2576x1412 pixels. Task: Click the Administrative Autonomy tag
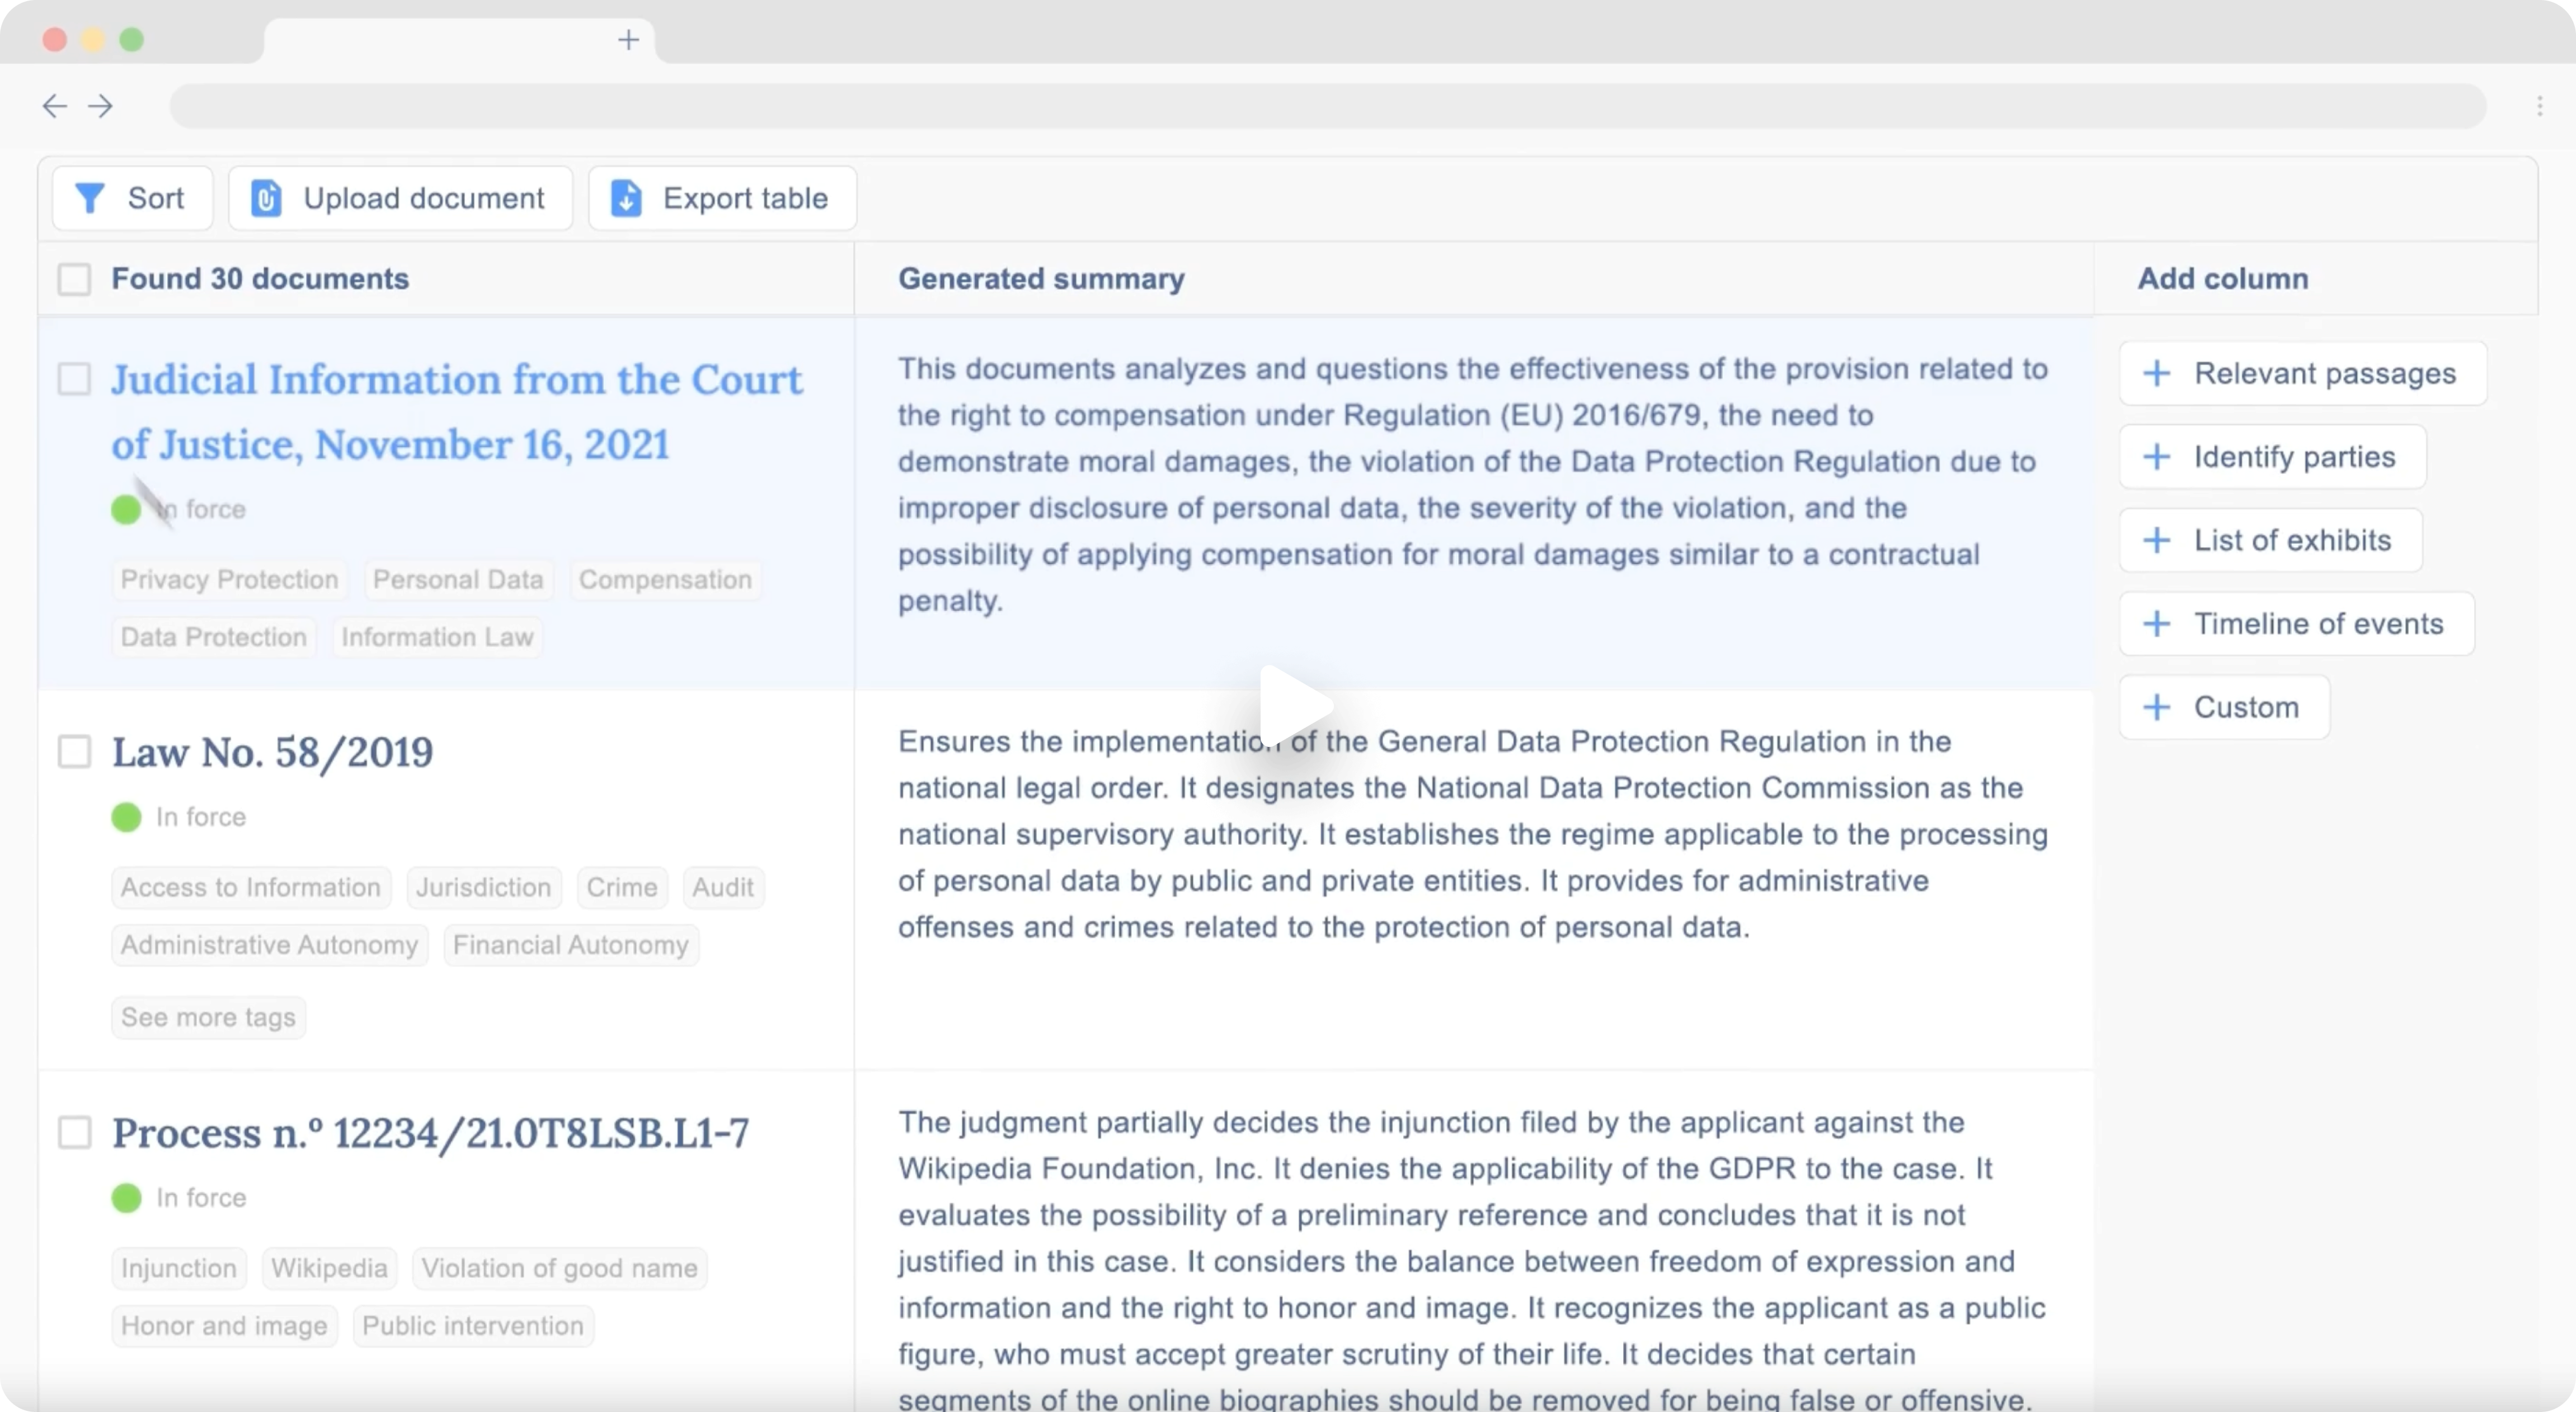tap(269, 945)
